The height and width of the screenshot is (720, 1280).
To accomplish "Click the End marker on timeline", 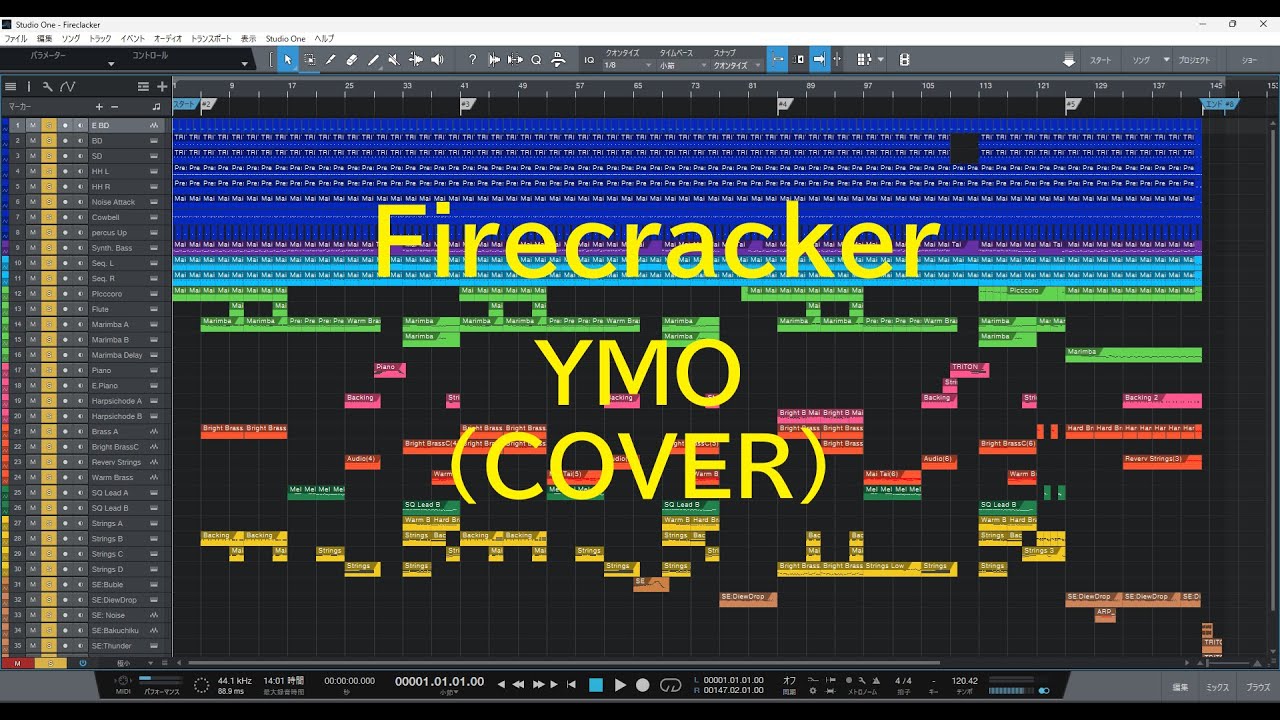I will tap(1219, 103).
